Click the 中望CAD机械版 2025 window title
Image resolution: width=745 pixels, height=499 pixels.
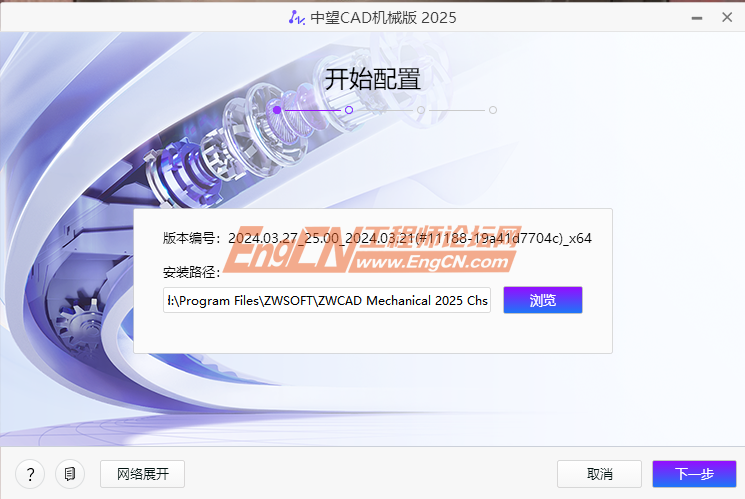(x=383, y=18)
